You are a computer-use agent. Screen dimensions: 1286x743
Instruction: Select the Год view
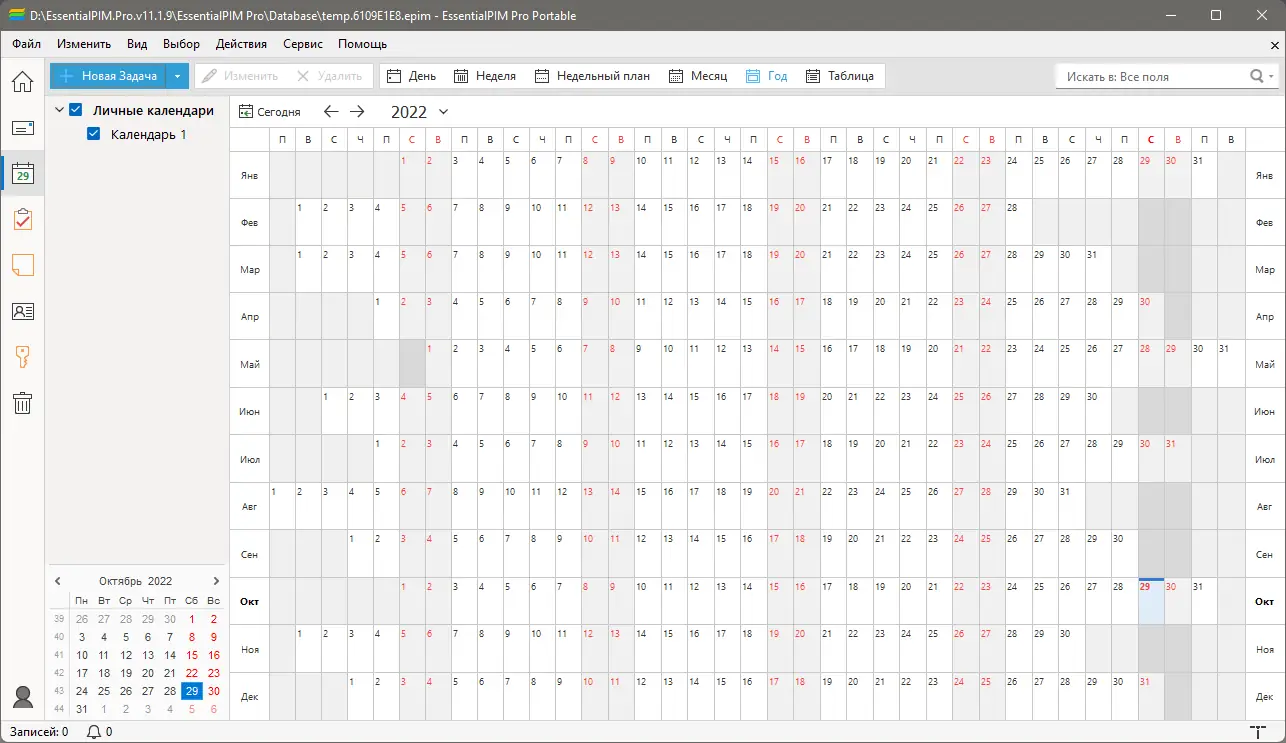point(766,76)
